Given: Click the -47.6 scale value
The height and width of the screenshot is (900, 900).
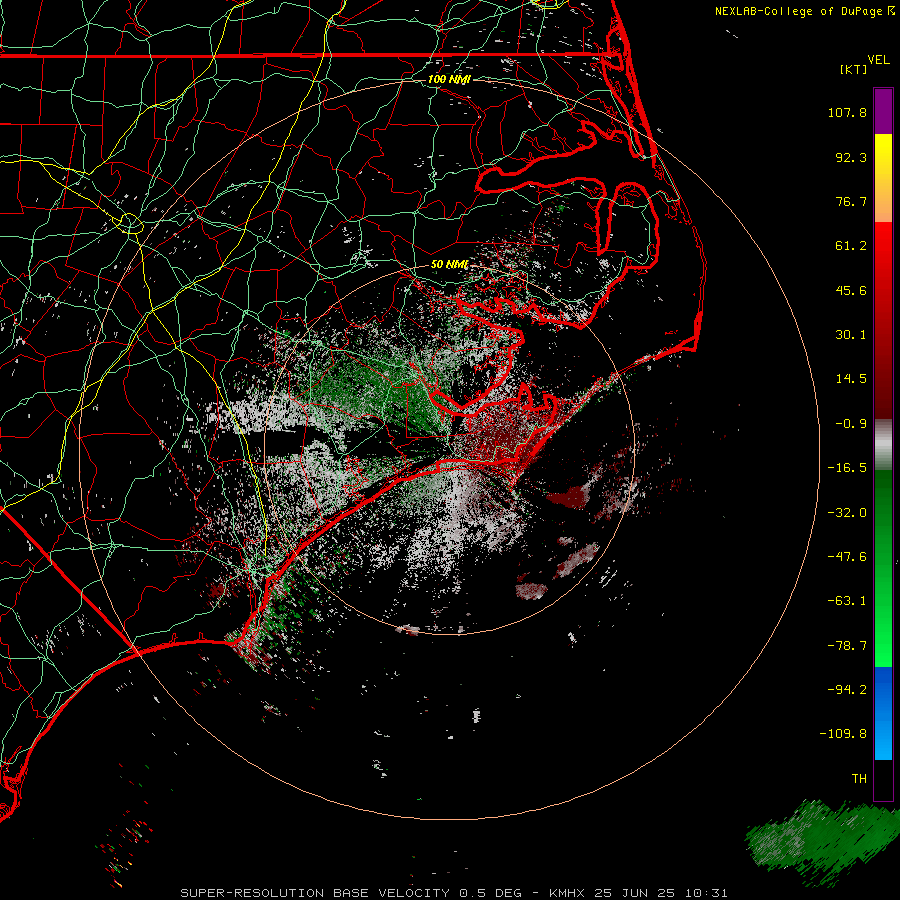Looking at the screenshot, I should pyautogui.click(x=847, y=557).
